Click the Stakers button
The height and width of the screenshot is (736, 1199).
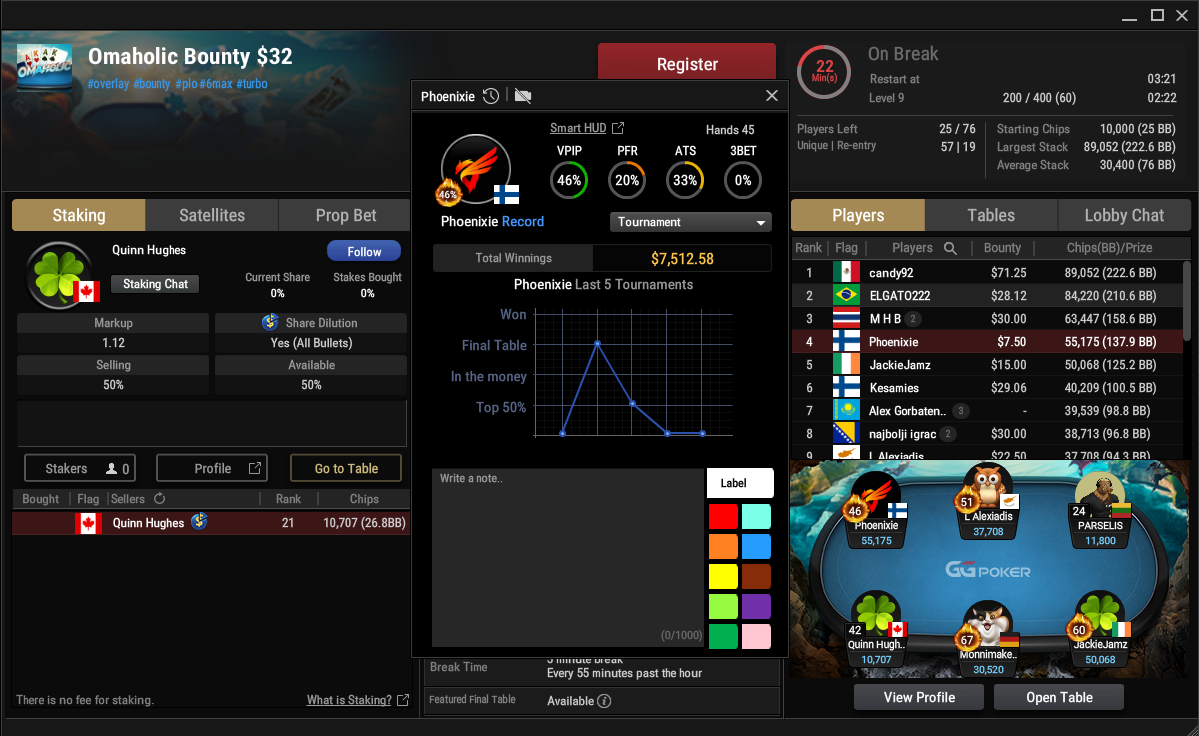pos(80,469)
